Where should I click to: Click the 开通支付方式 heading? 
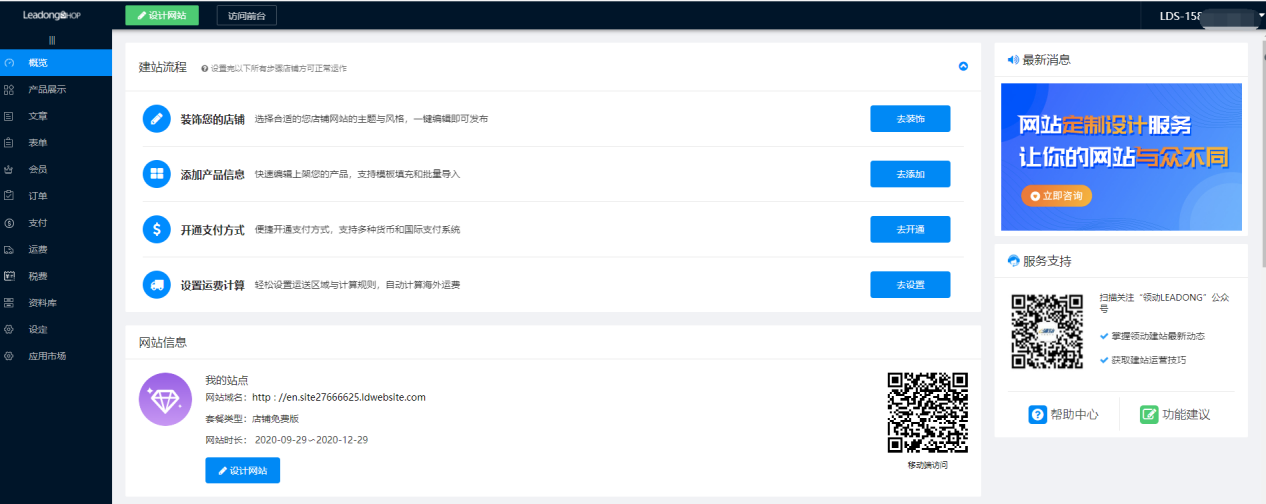[x=212, y=229]
